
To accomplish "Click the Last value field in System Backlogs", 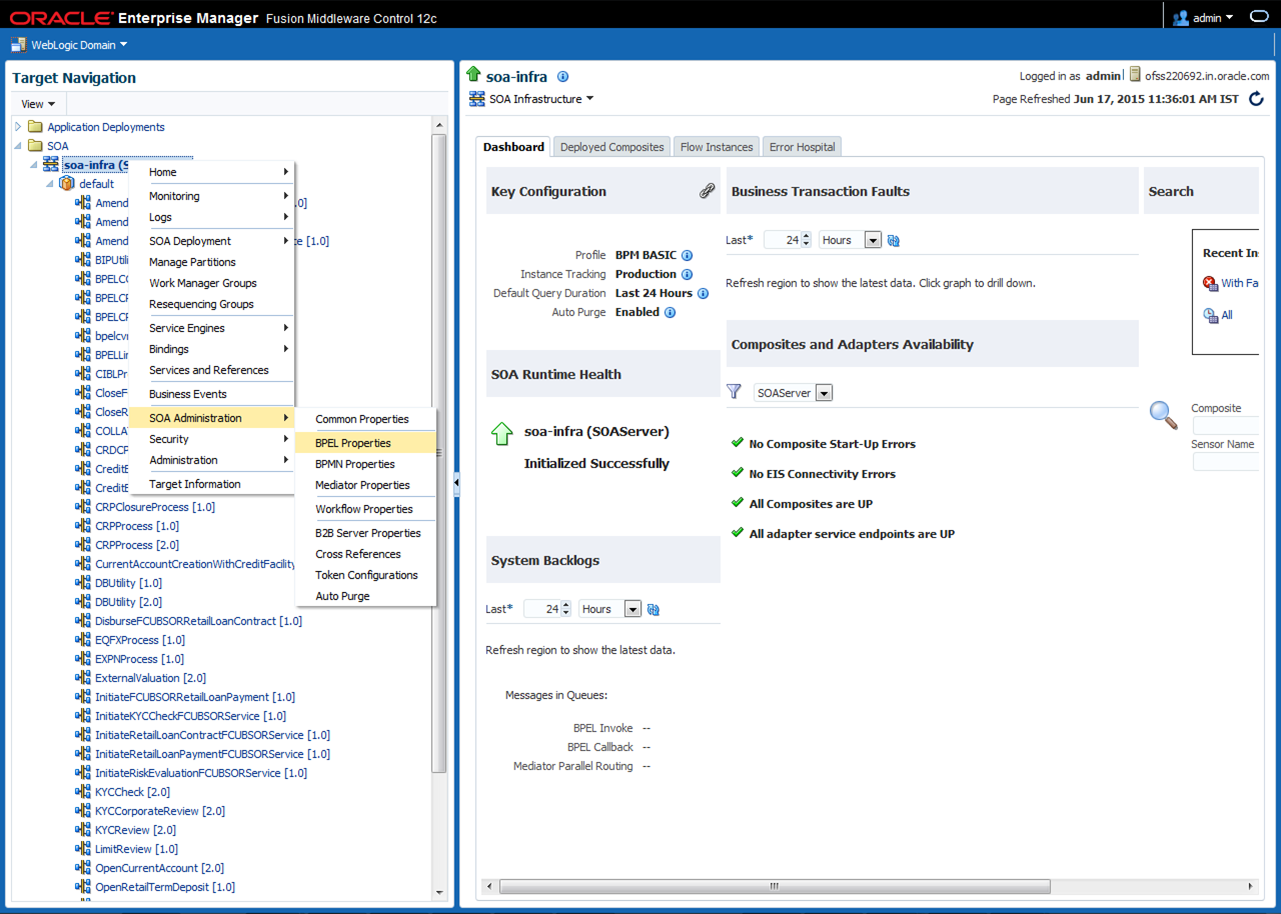I will (542, 609).
